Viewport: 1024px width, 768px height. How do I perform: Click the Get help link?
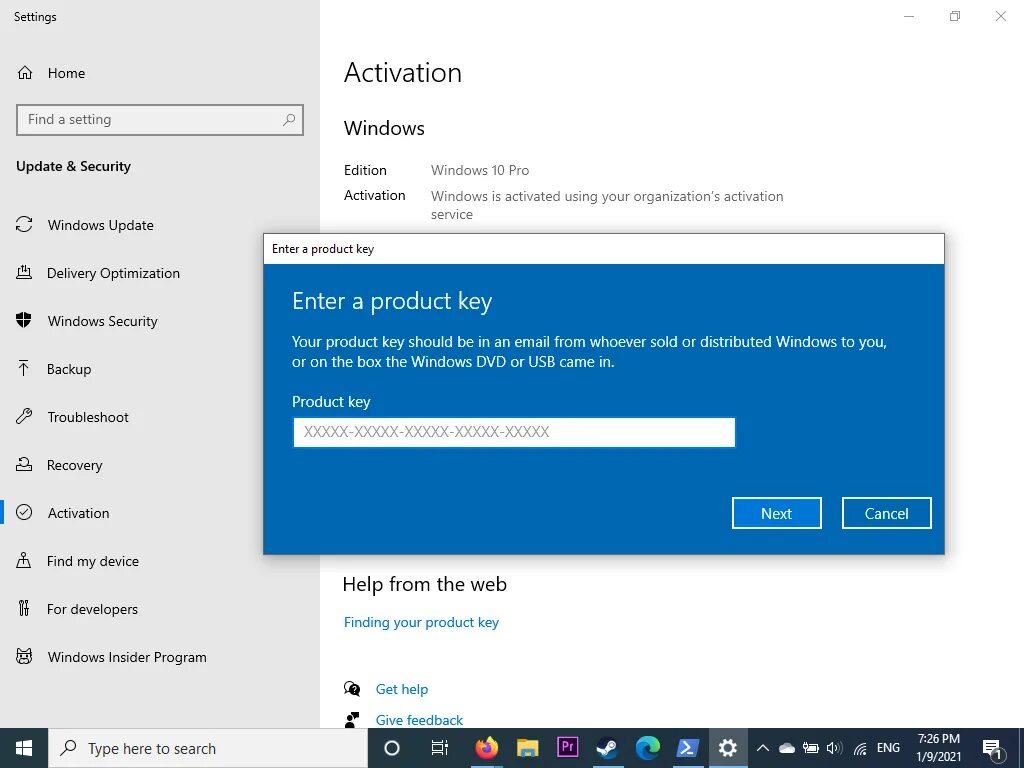pos(402,689)
